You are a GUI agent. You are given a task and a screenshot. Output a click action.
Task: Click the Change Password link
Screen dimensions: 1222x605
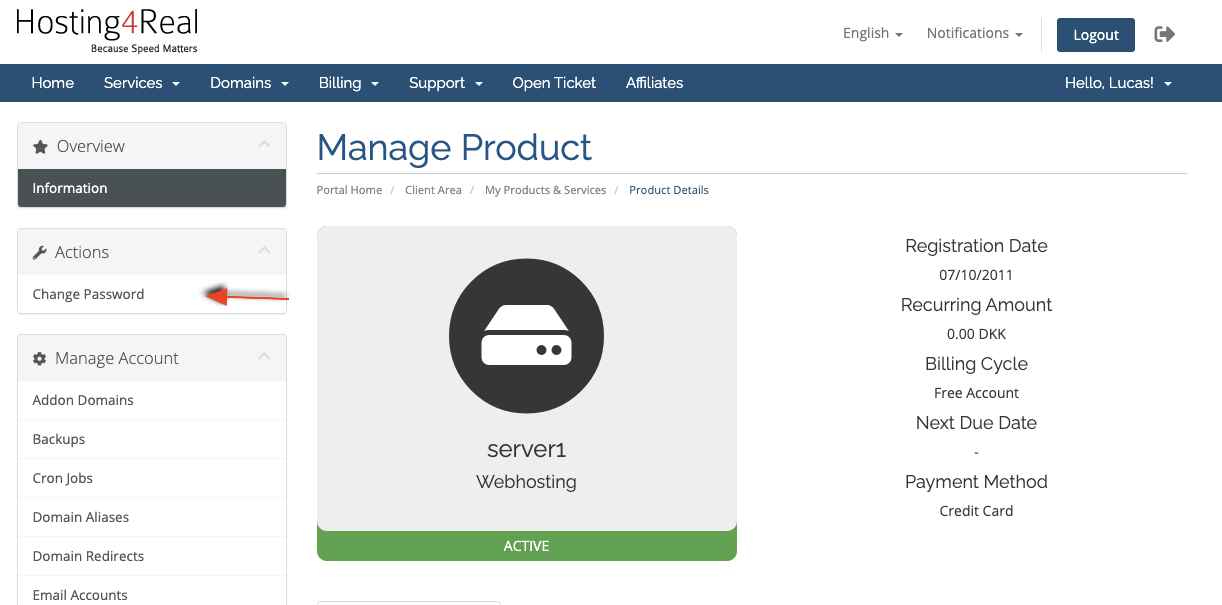pyautogui.click(x=88, y=294)
